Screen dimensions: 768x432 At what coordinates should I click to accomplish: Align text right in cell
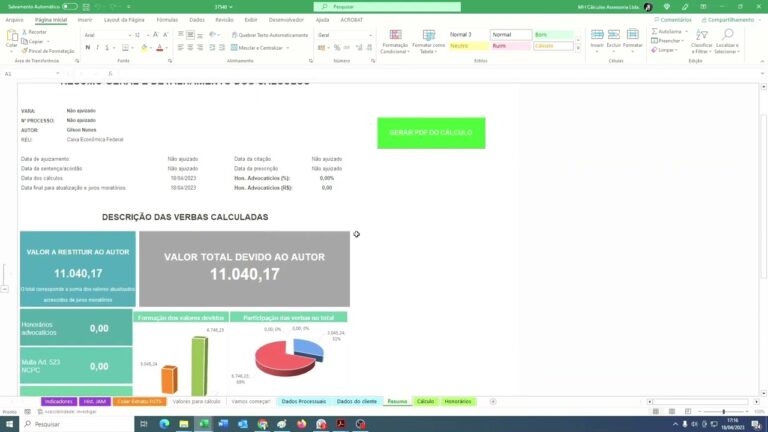(x=200, y=48)
